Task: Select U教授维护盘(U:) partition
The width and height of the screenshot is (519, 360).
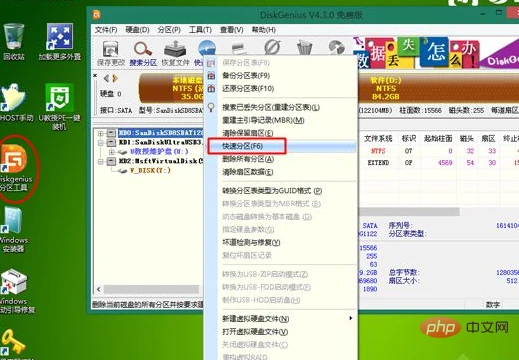Action: (x=159, y=152)
